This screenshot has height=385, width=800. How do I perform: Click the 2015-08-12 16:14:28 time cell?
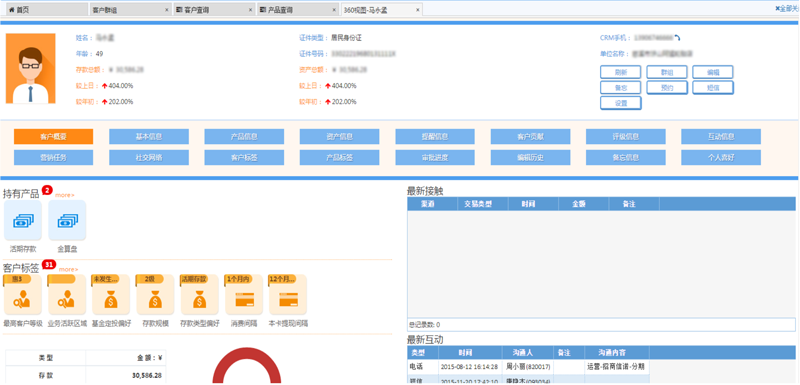pyautogui.click(x=470, y=367)
